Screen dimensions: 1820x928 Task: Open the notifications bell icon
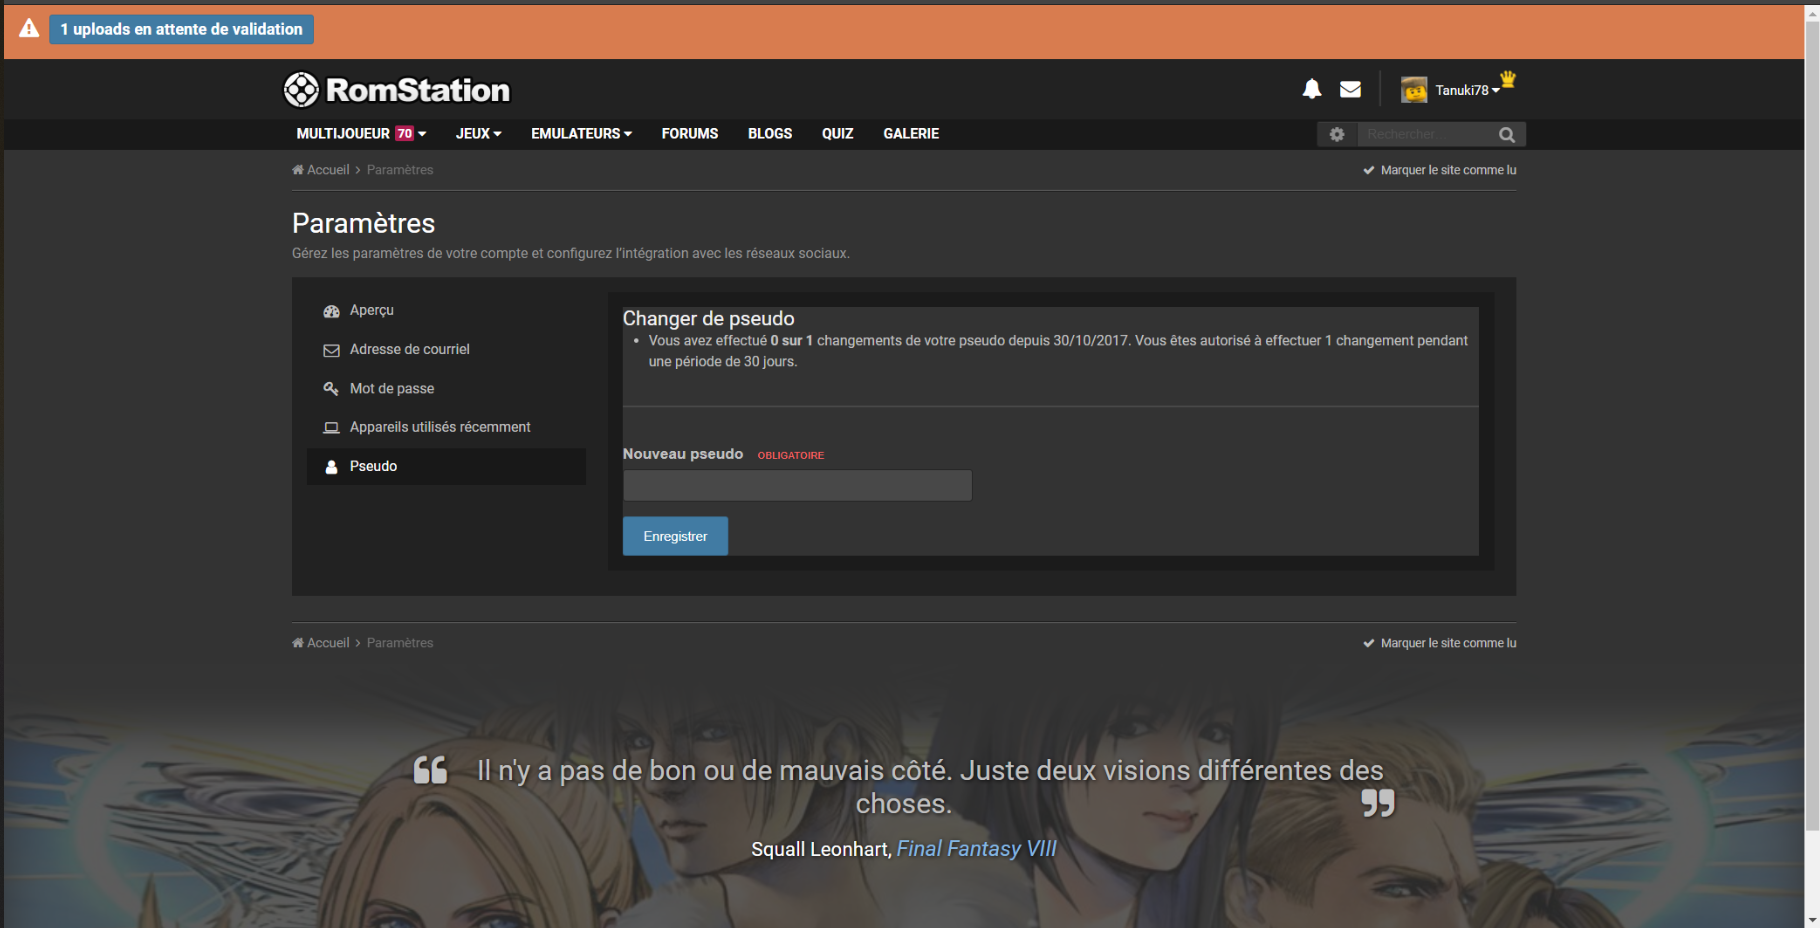pos(1312,89)
